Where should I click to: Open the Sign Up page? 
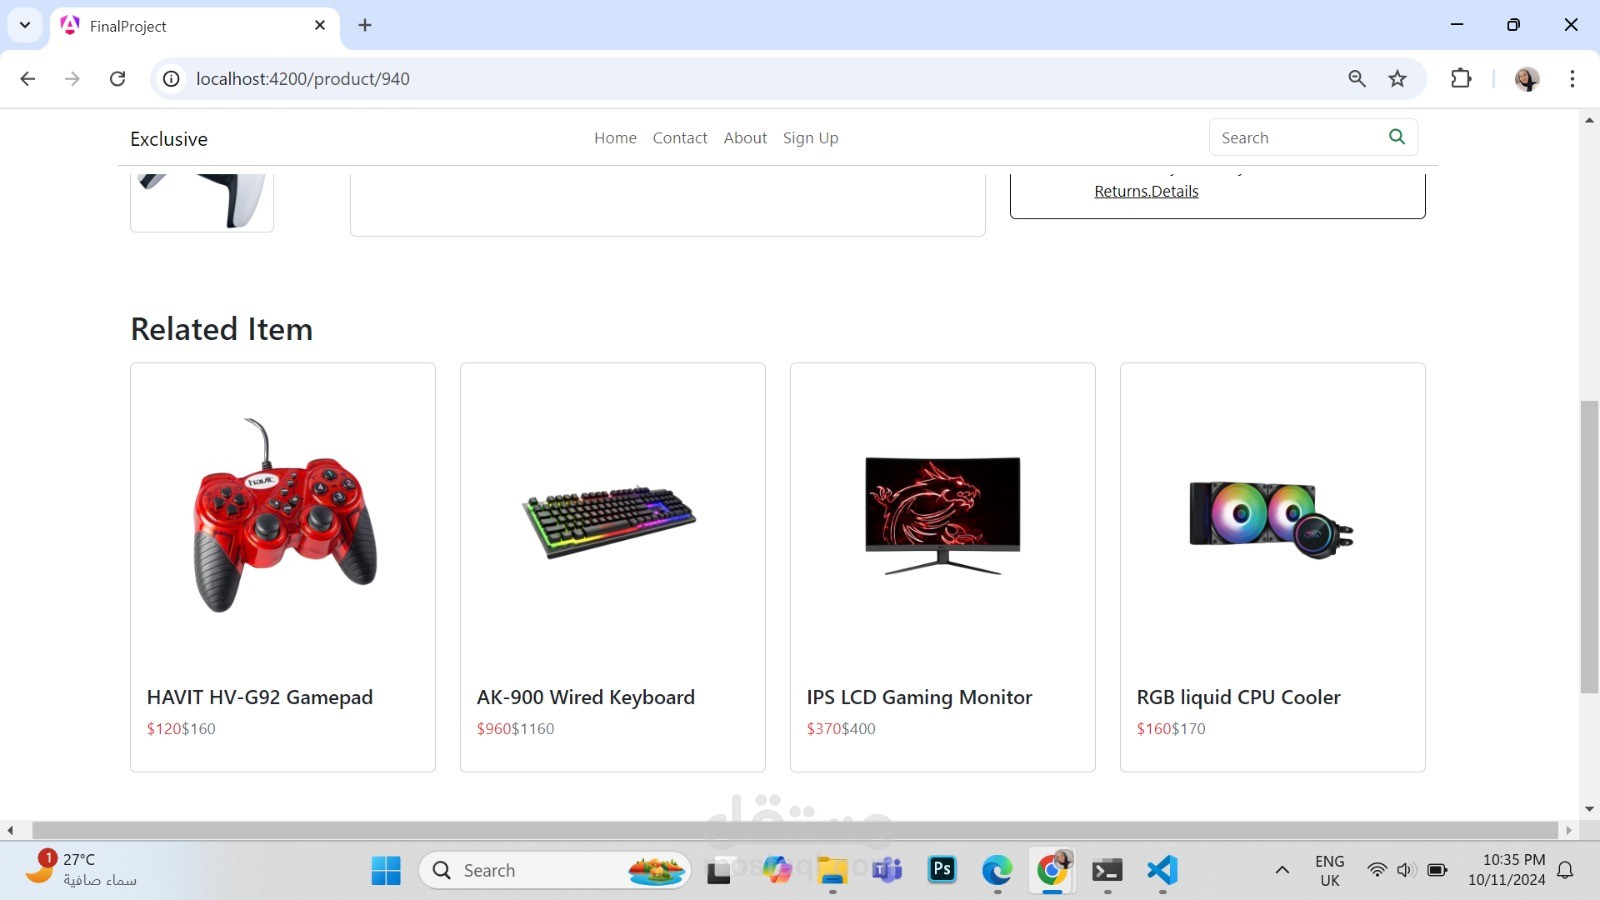[x=811, y=138]
